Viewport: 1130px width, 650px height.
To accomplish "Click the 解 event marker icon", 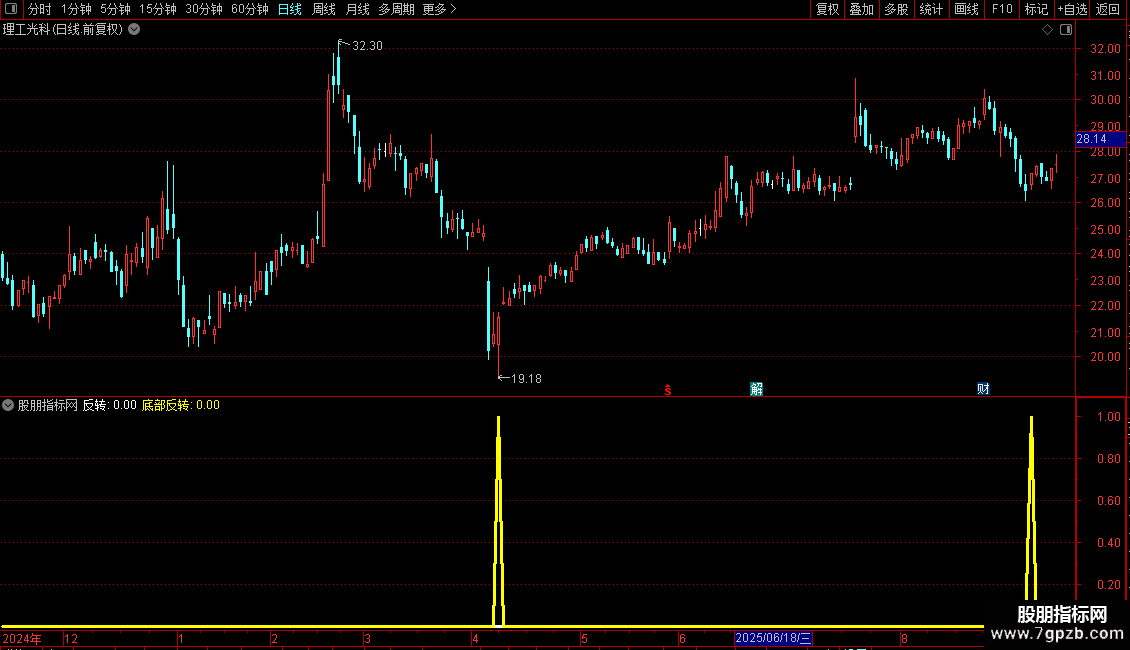I will pyautogui.click(x=756, y=389).
